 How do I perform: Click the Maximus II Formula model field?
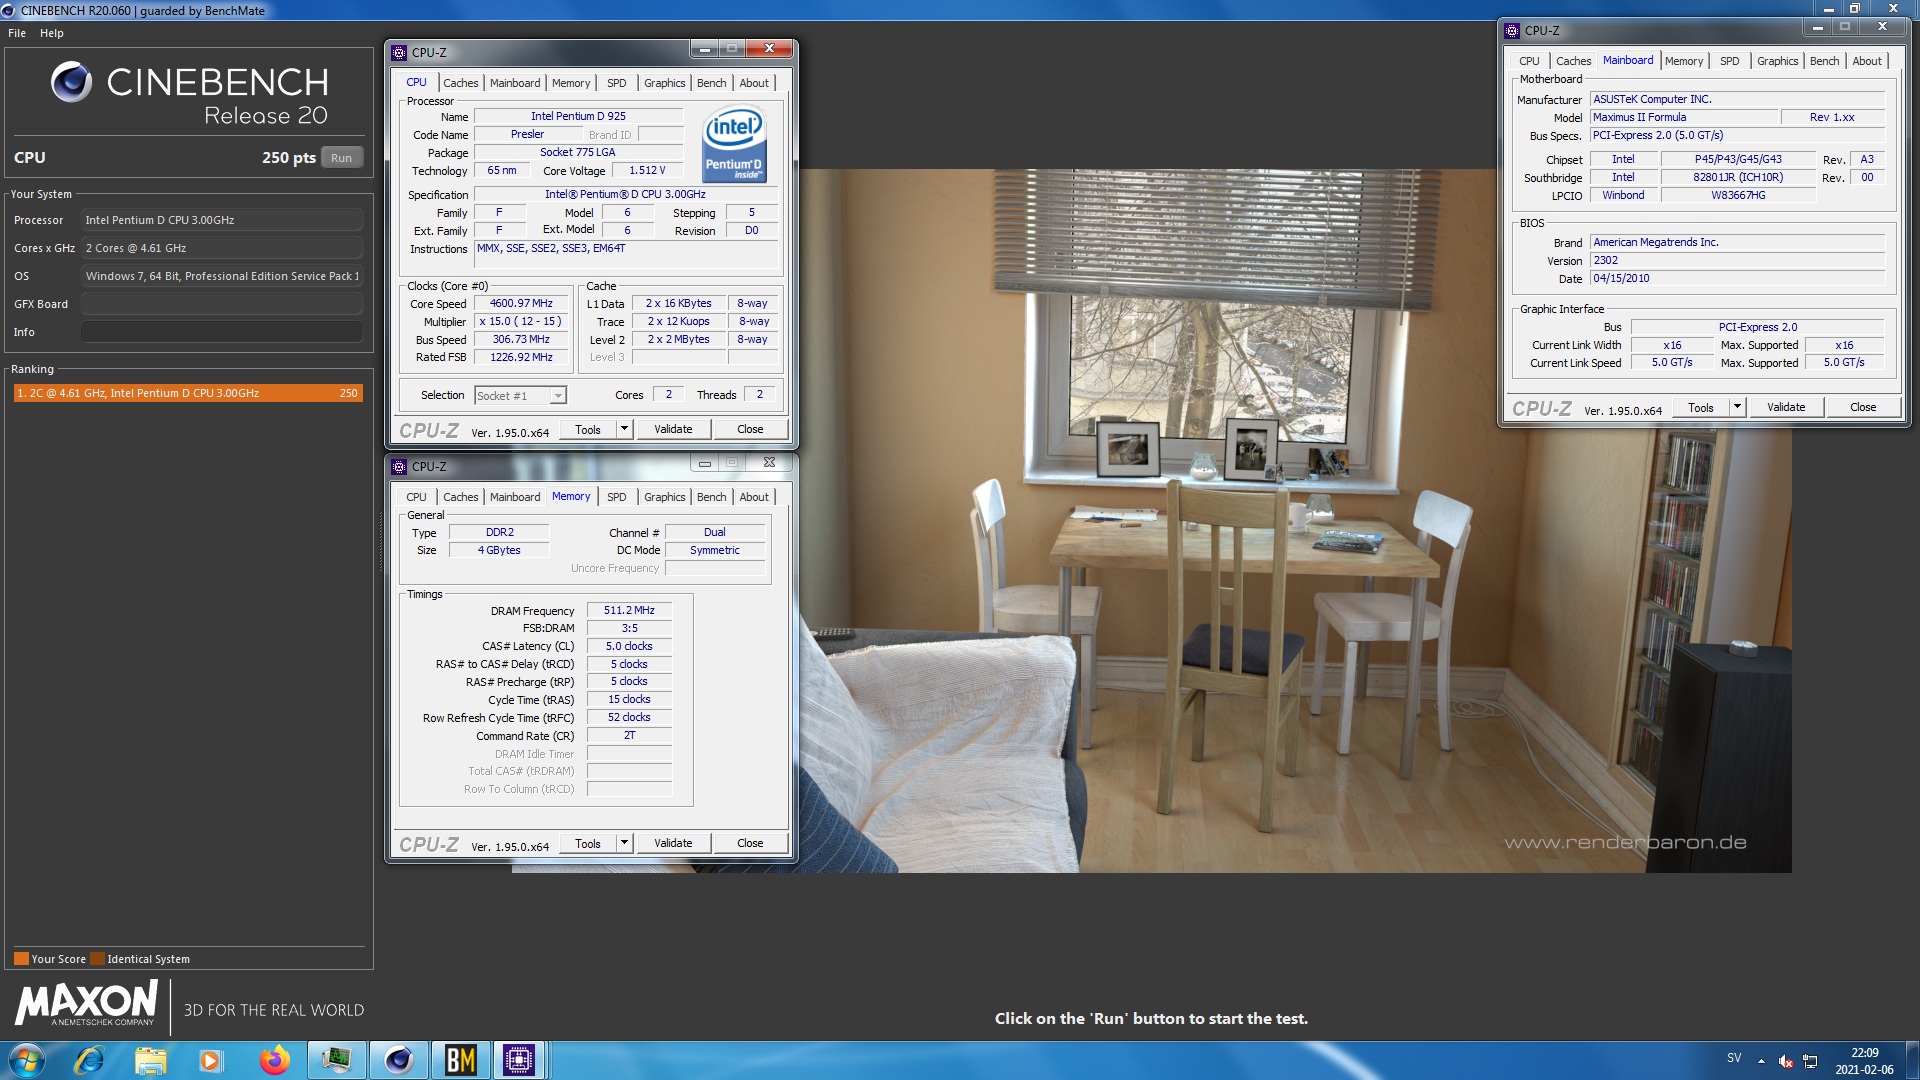tap(1685, 117)
